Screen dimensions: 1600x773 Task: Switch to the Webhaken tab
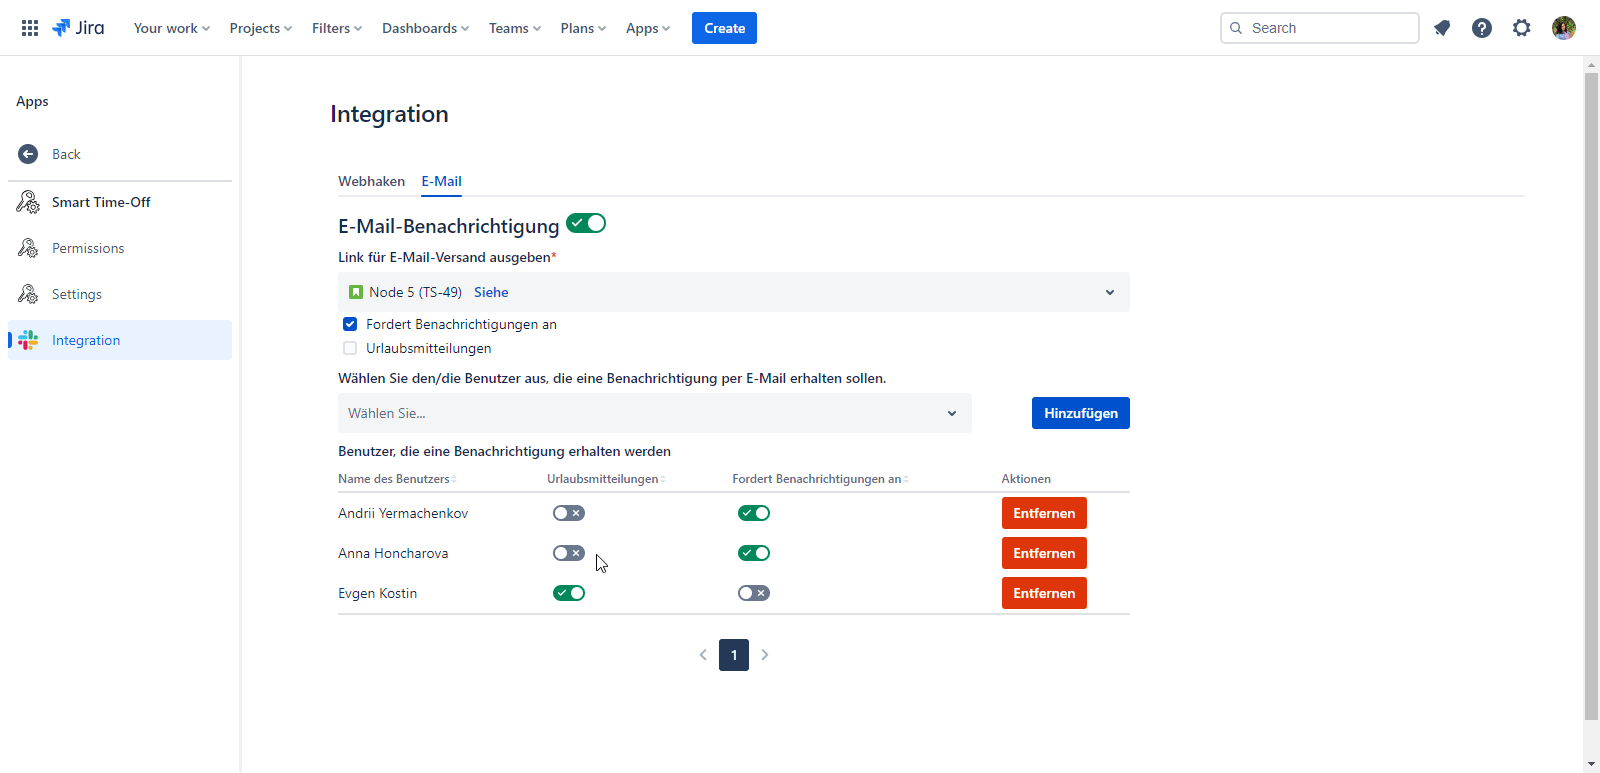click(x=371, y=181)
